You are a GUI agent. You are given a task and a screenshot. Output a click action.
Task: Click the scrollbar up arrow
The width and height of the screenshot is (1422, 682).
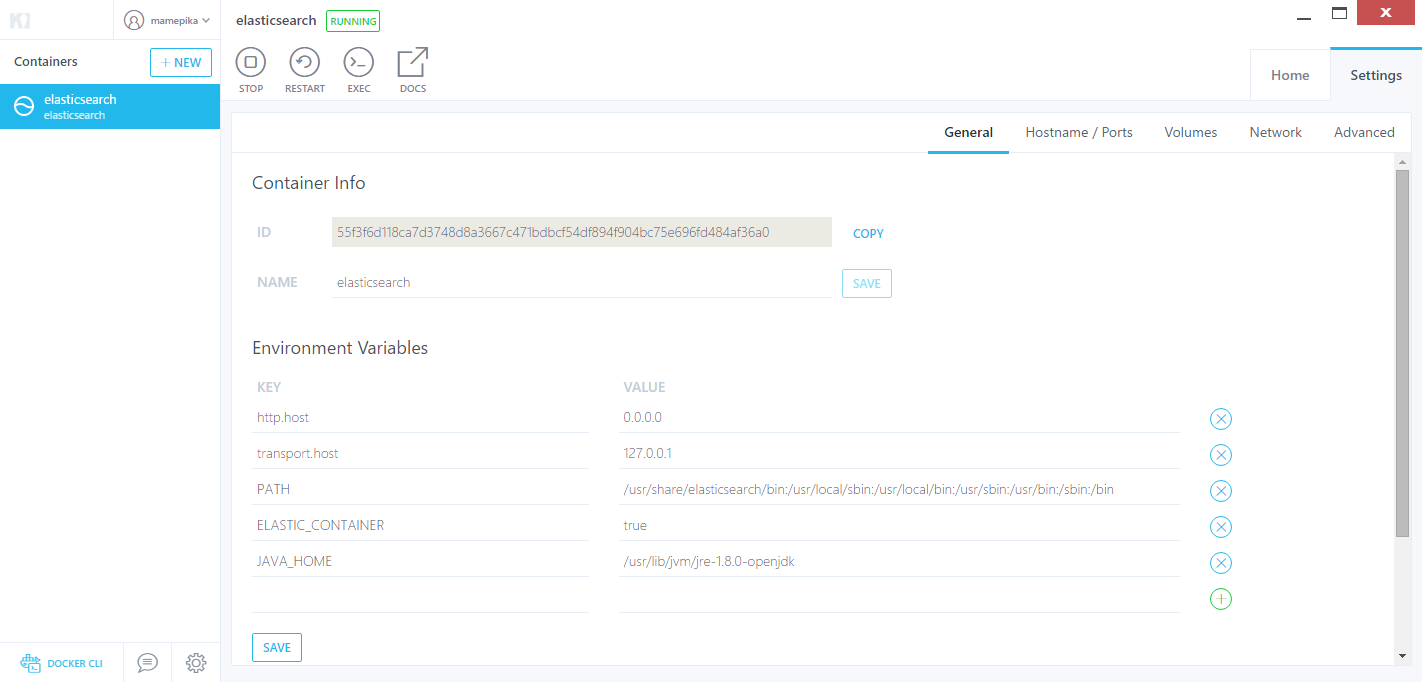tap(1402, 161)
